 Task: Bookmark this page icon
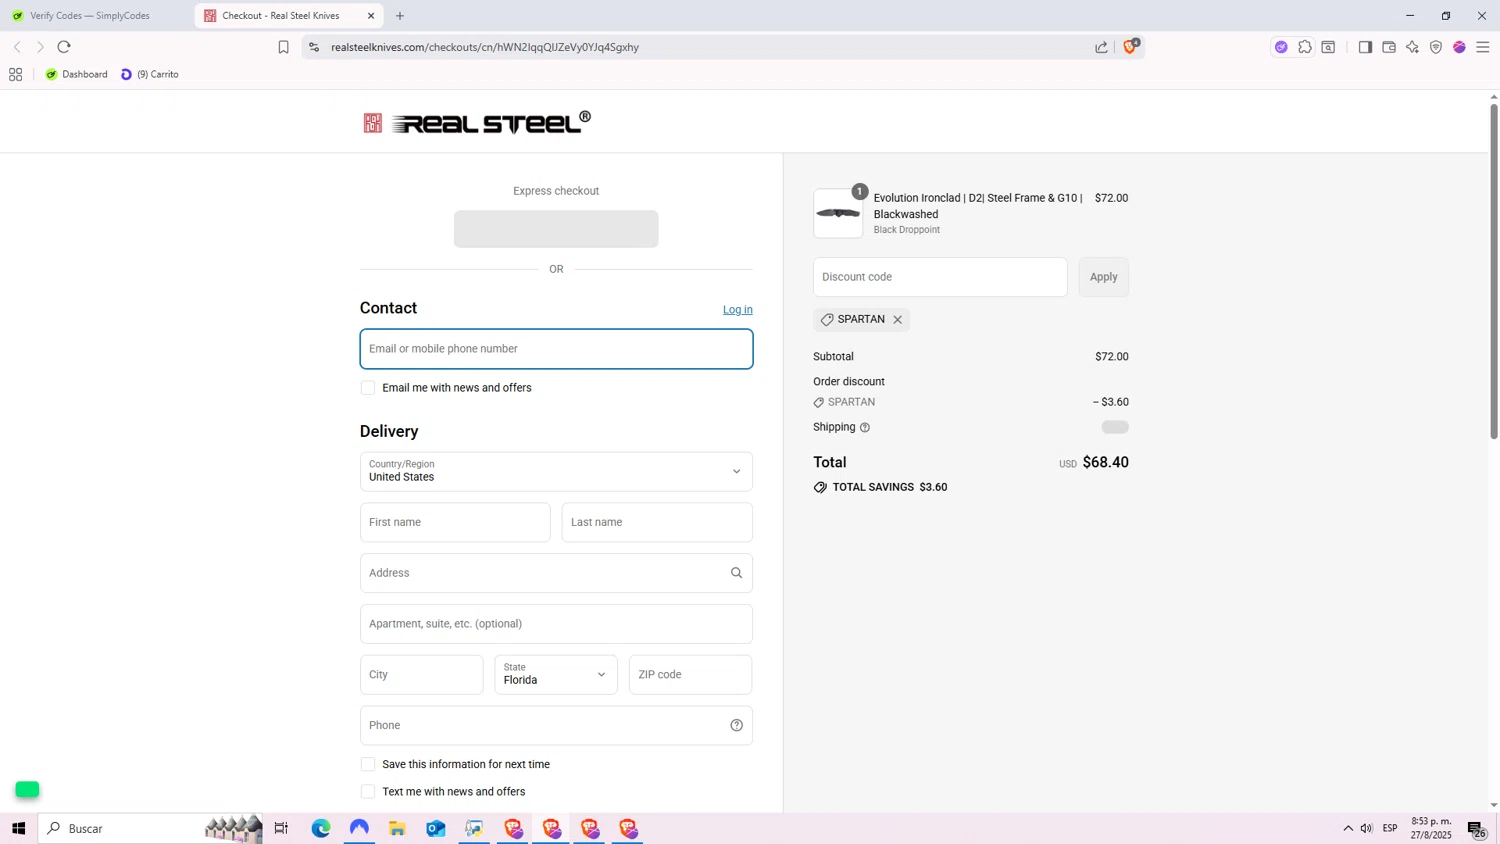pos(283,47)
